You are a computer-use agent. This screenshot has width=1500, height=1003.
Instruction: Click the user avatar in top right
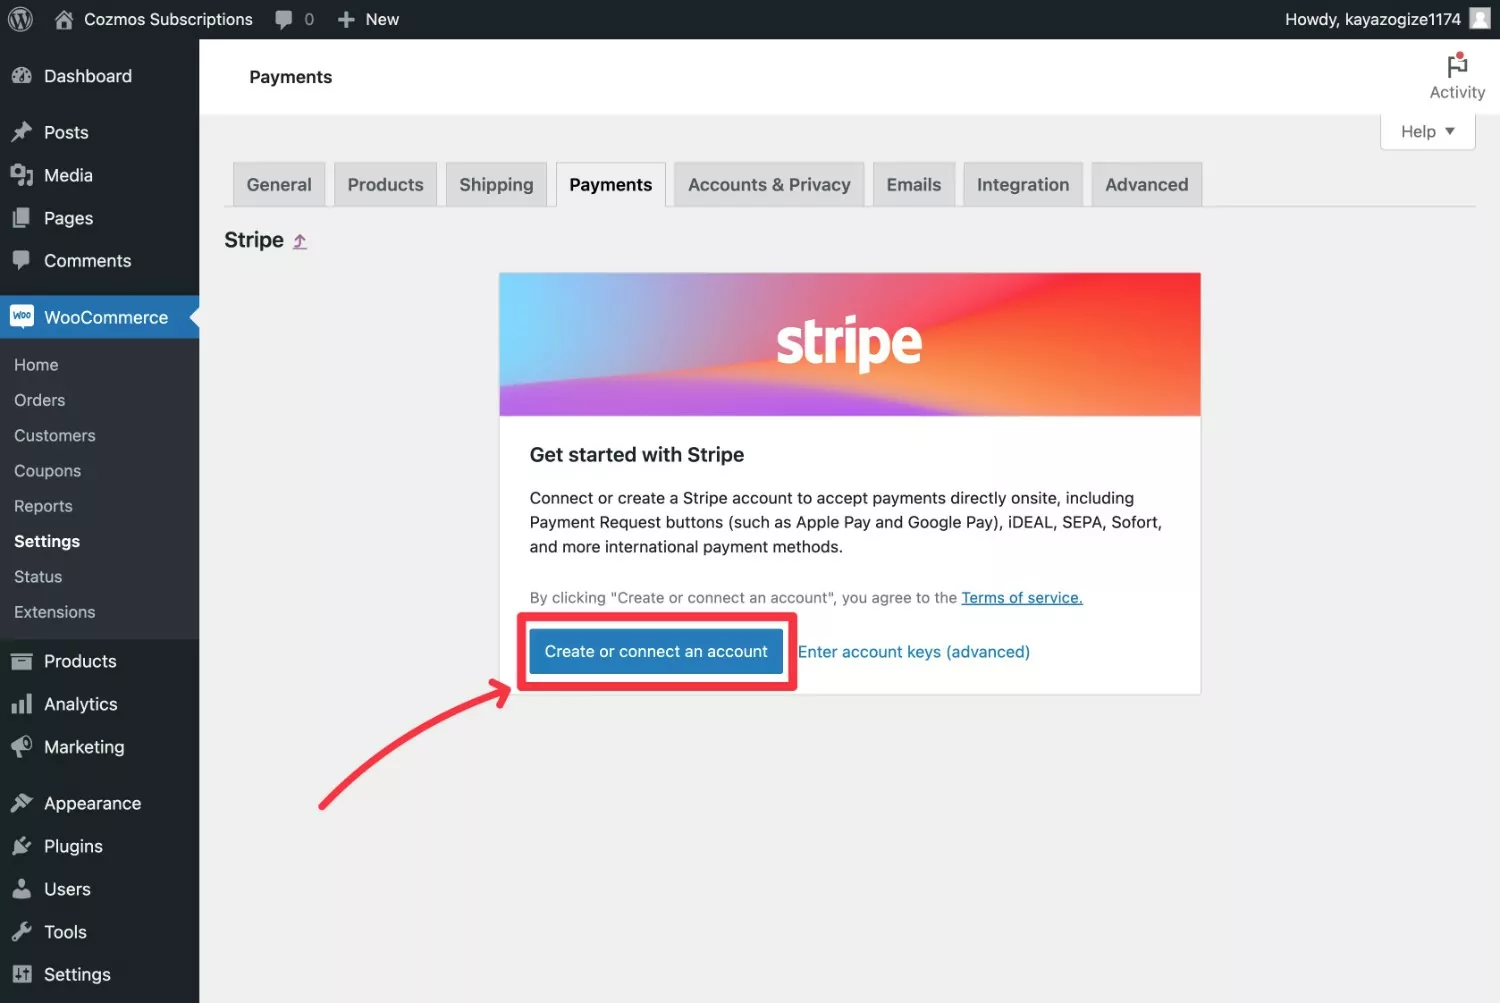(x=1480, y=19)
